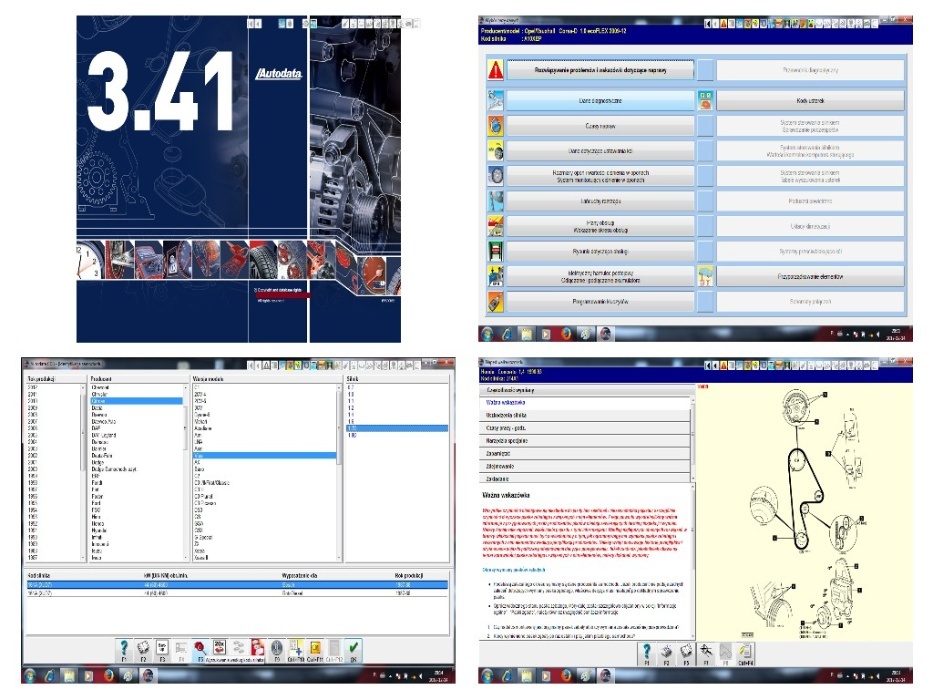This screenshot has width=933, height=700.
Task: Click the Ctrl+F10 add icon in vehicle selection
Action: point(296,649)
